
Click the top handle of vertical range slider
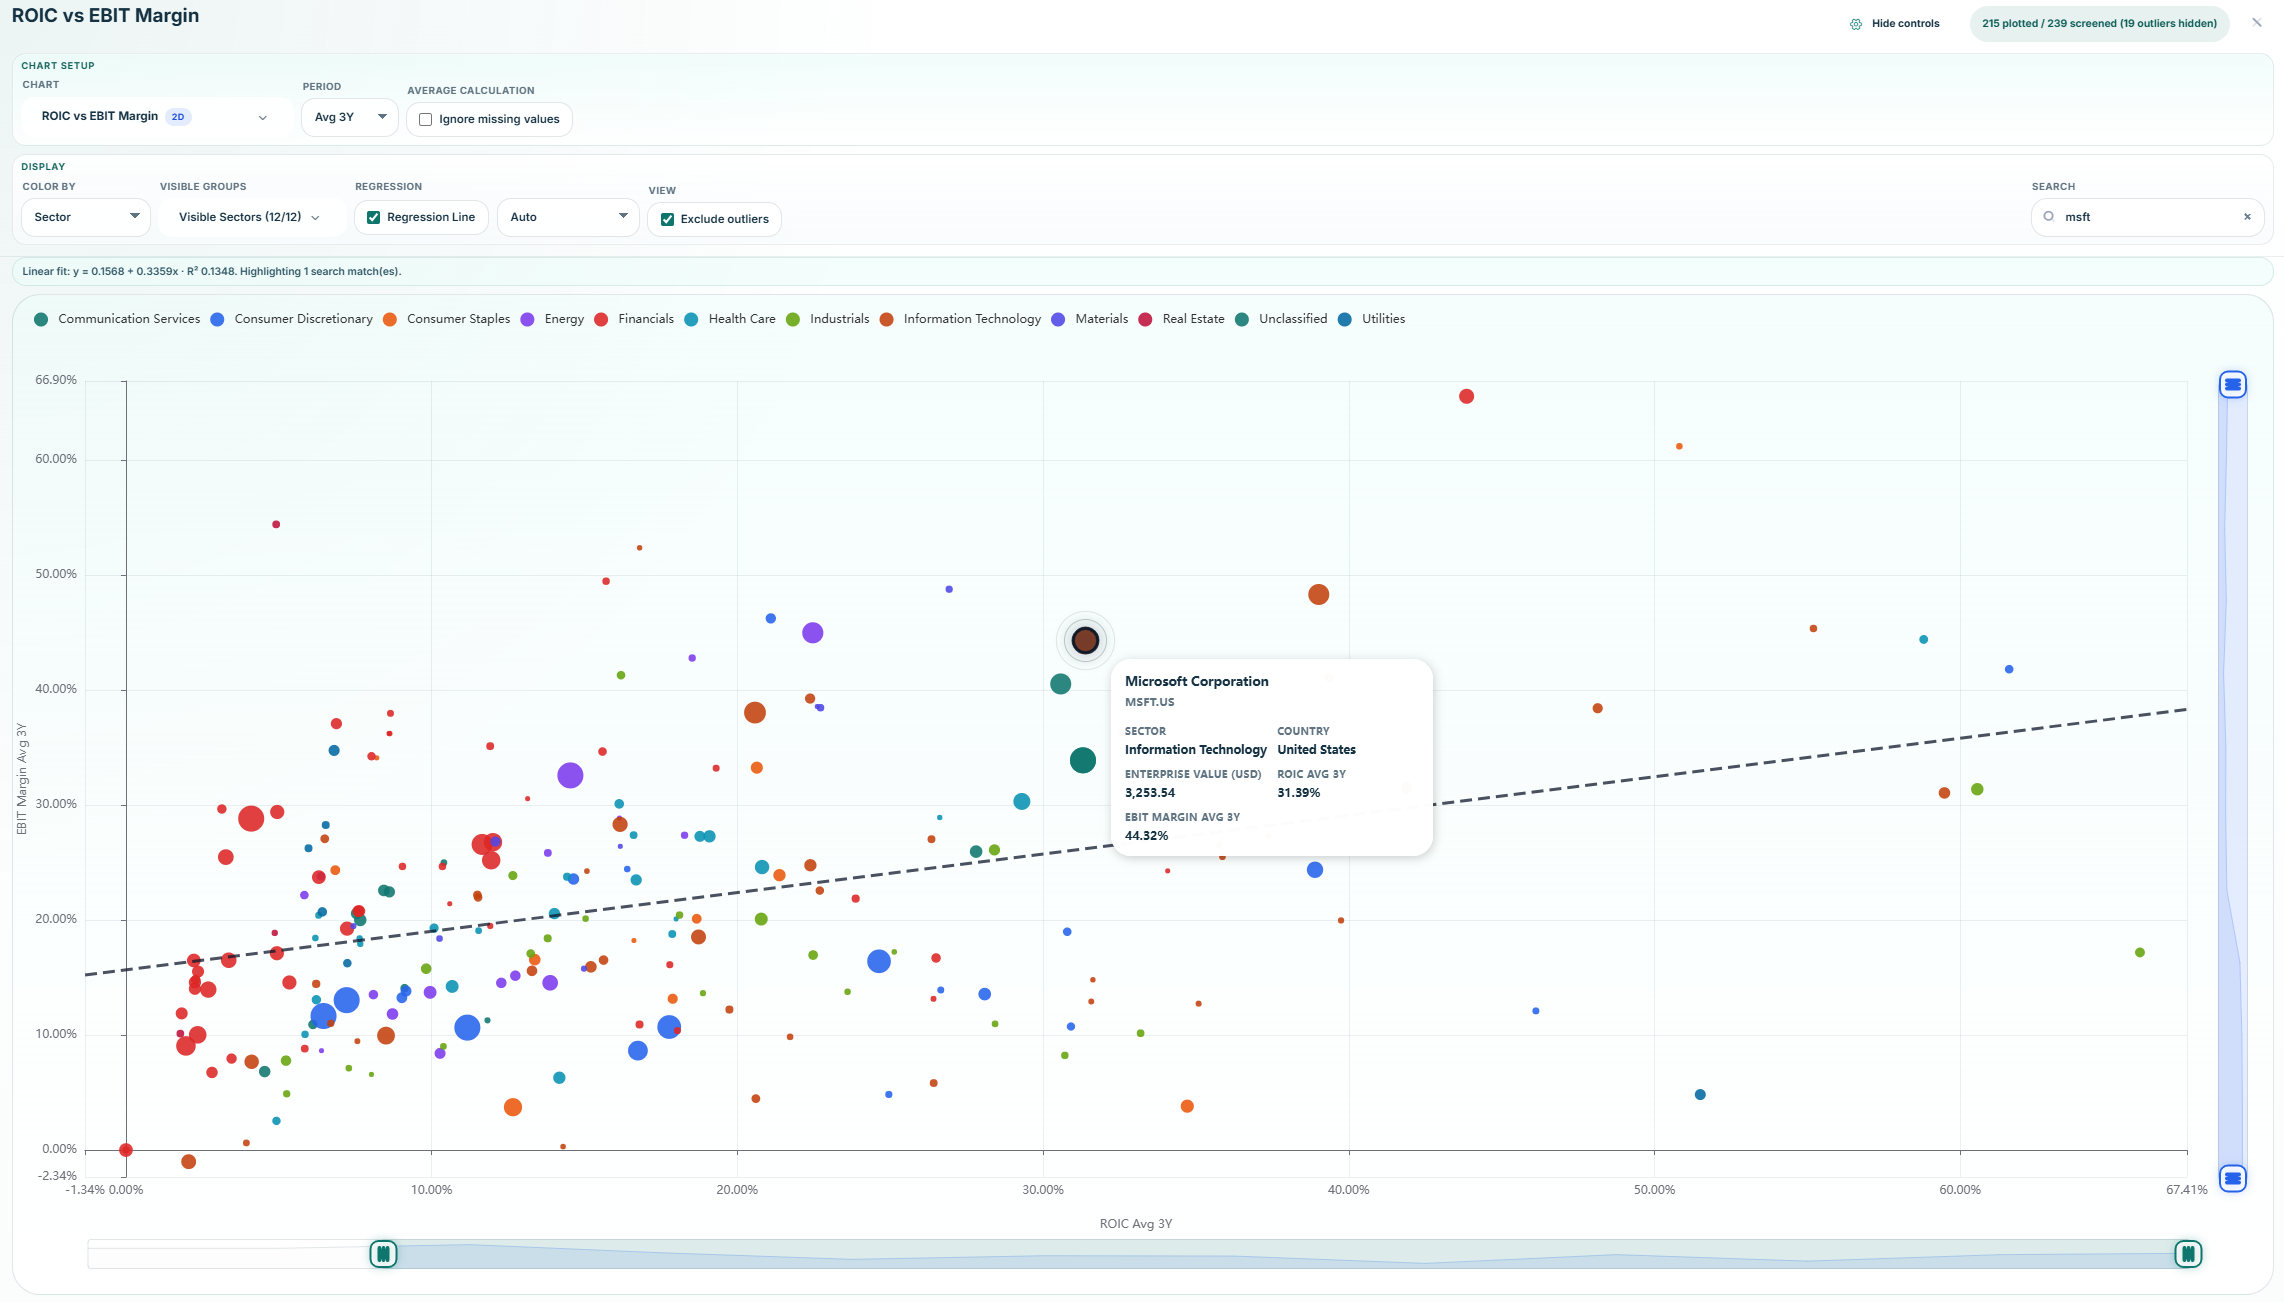click(2233, 385)
